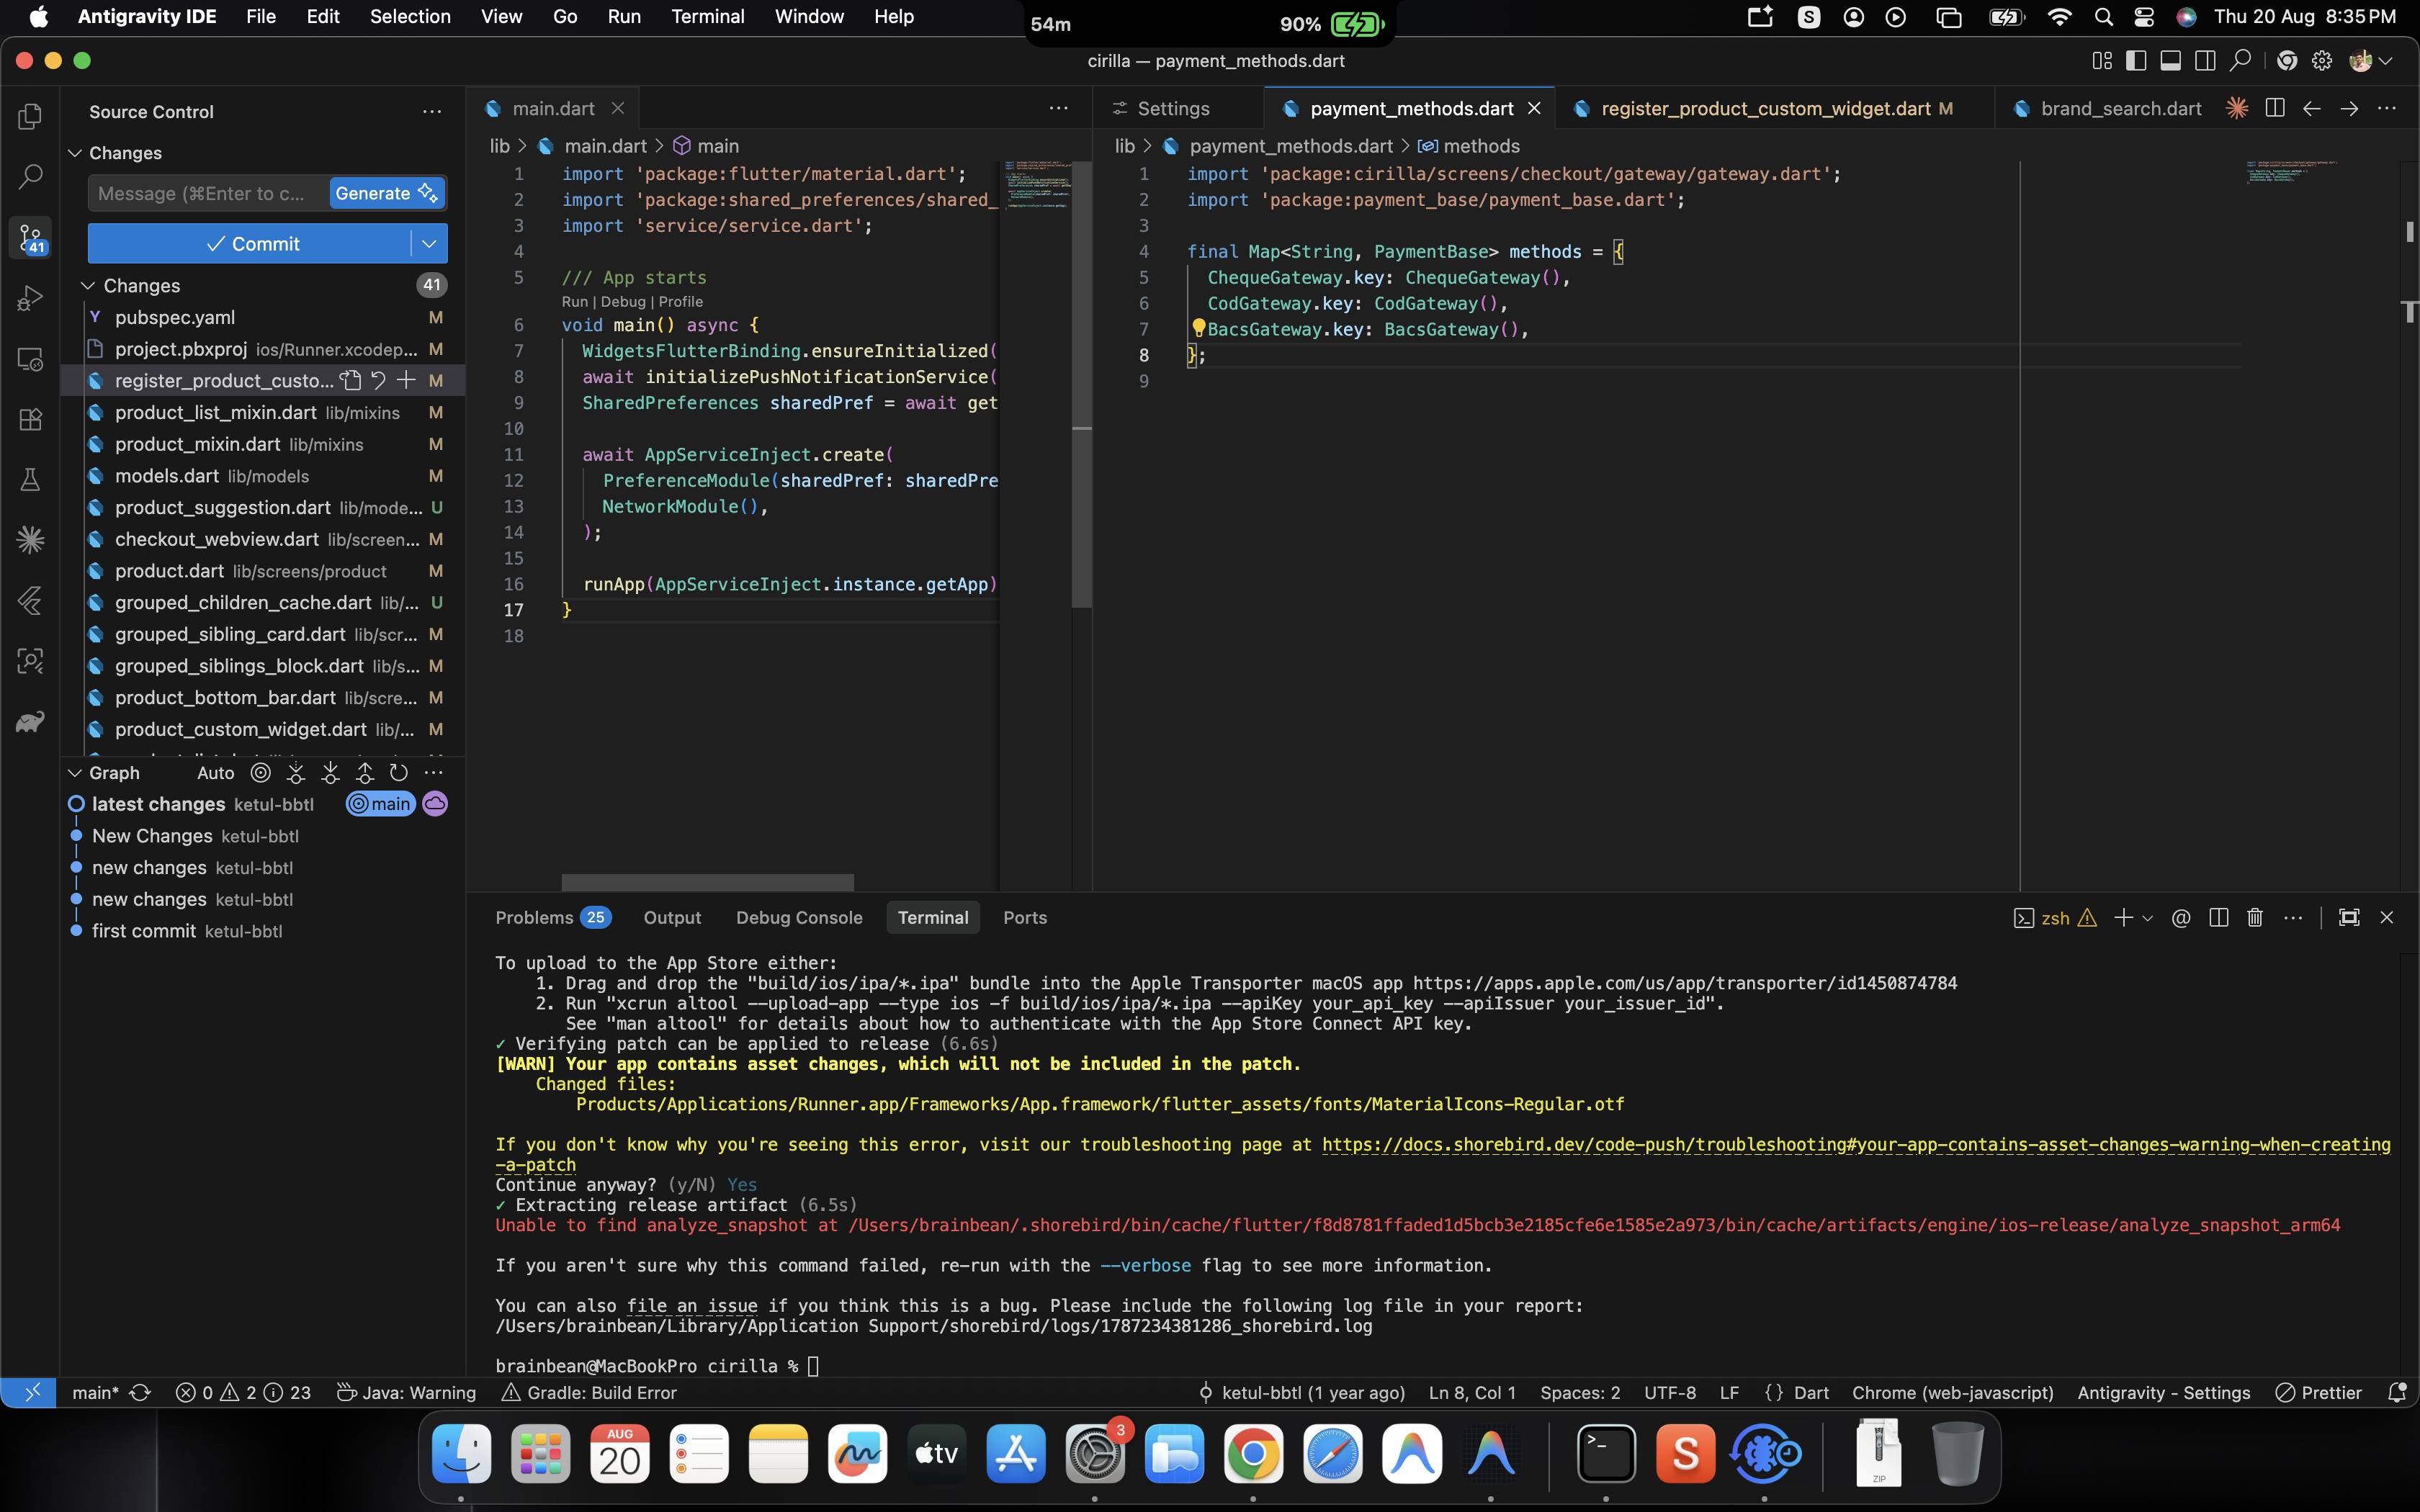Refresh the source control graph
This screenshot has width=2420, height=1512.
point(398,773)
